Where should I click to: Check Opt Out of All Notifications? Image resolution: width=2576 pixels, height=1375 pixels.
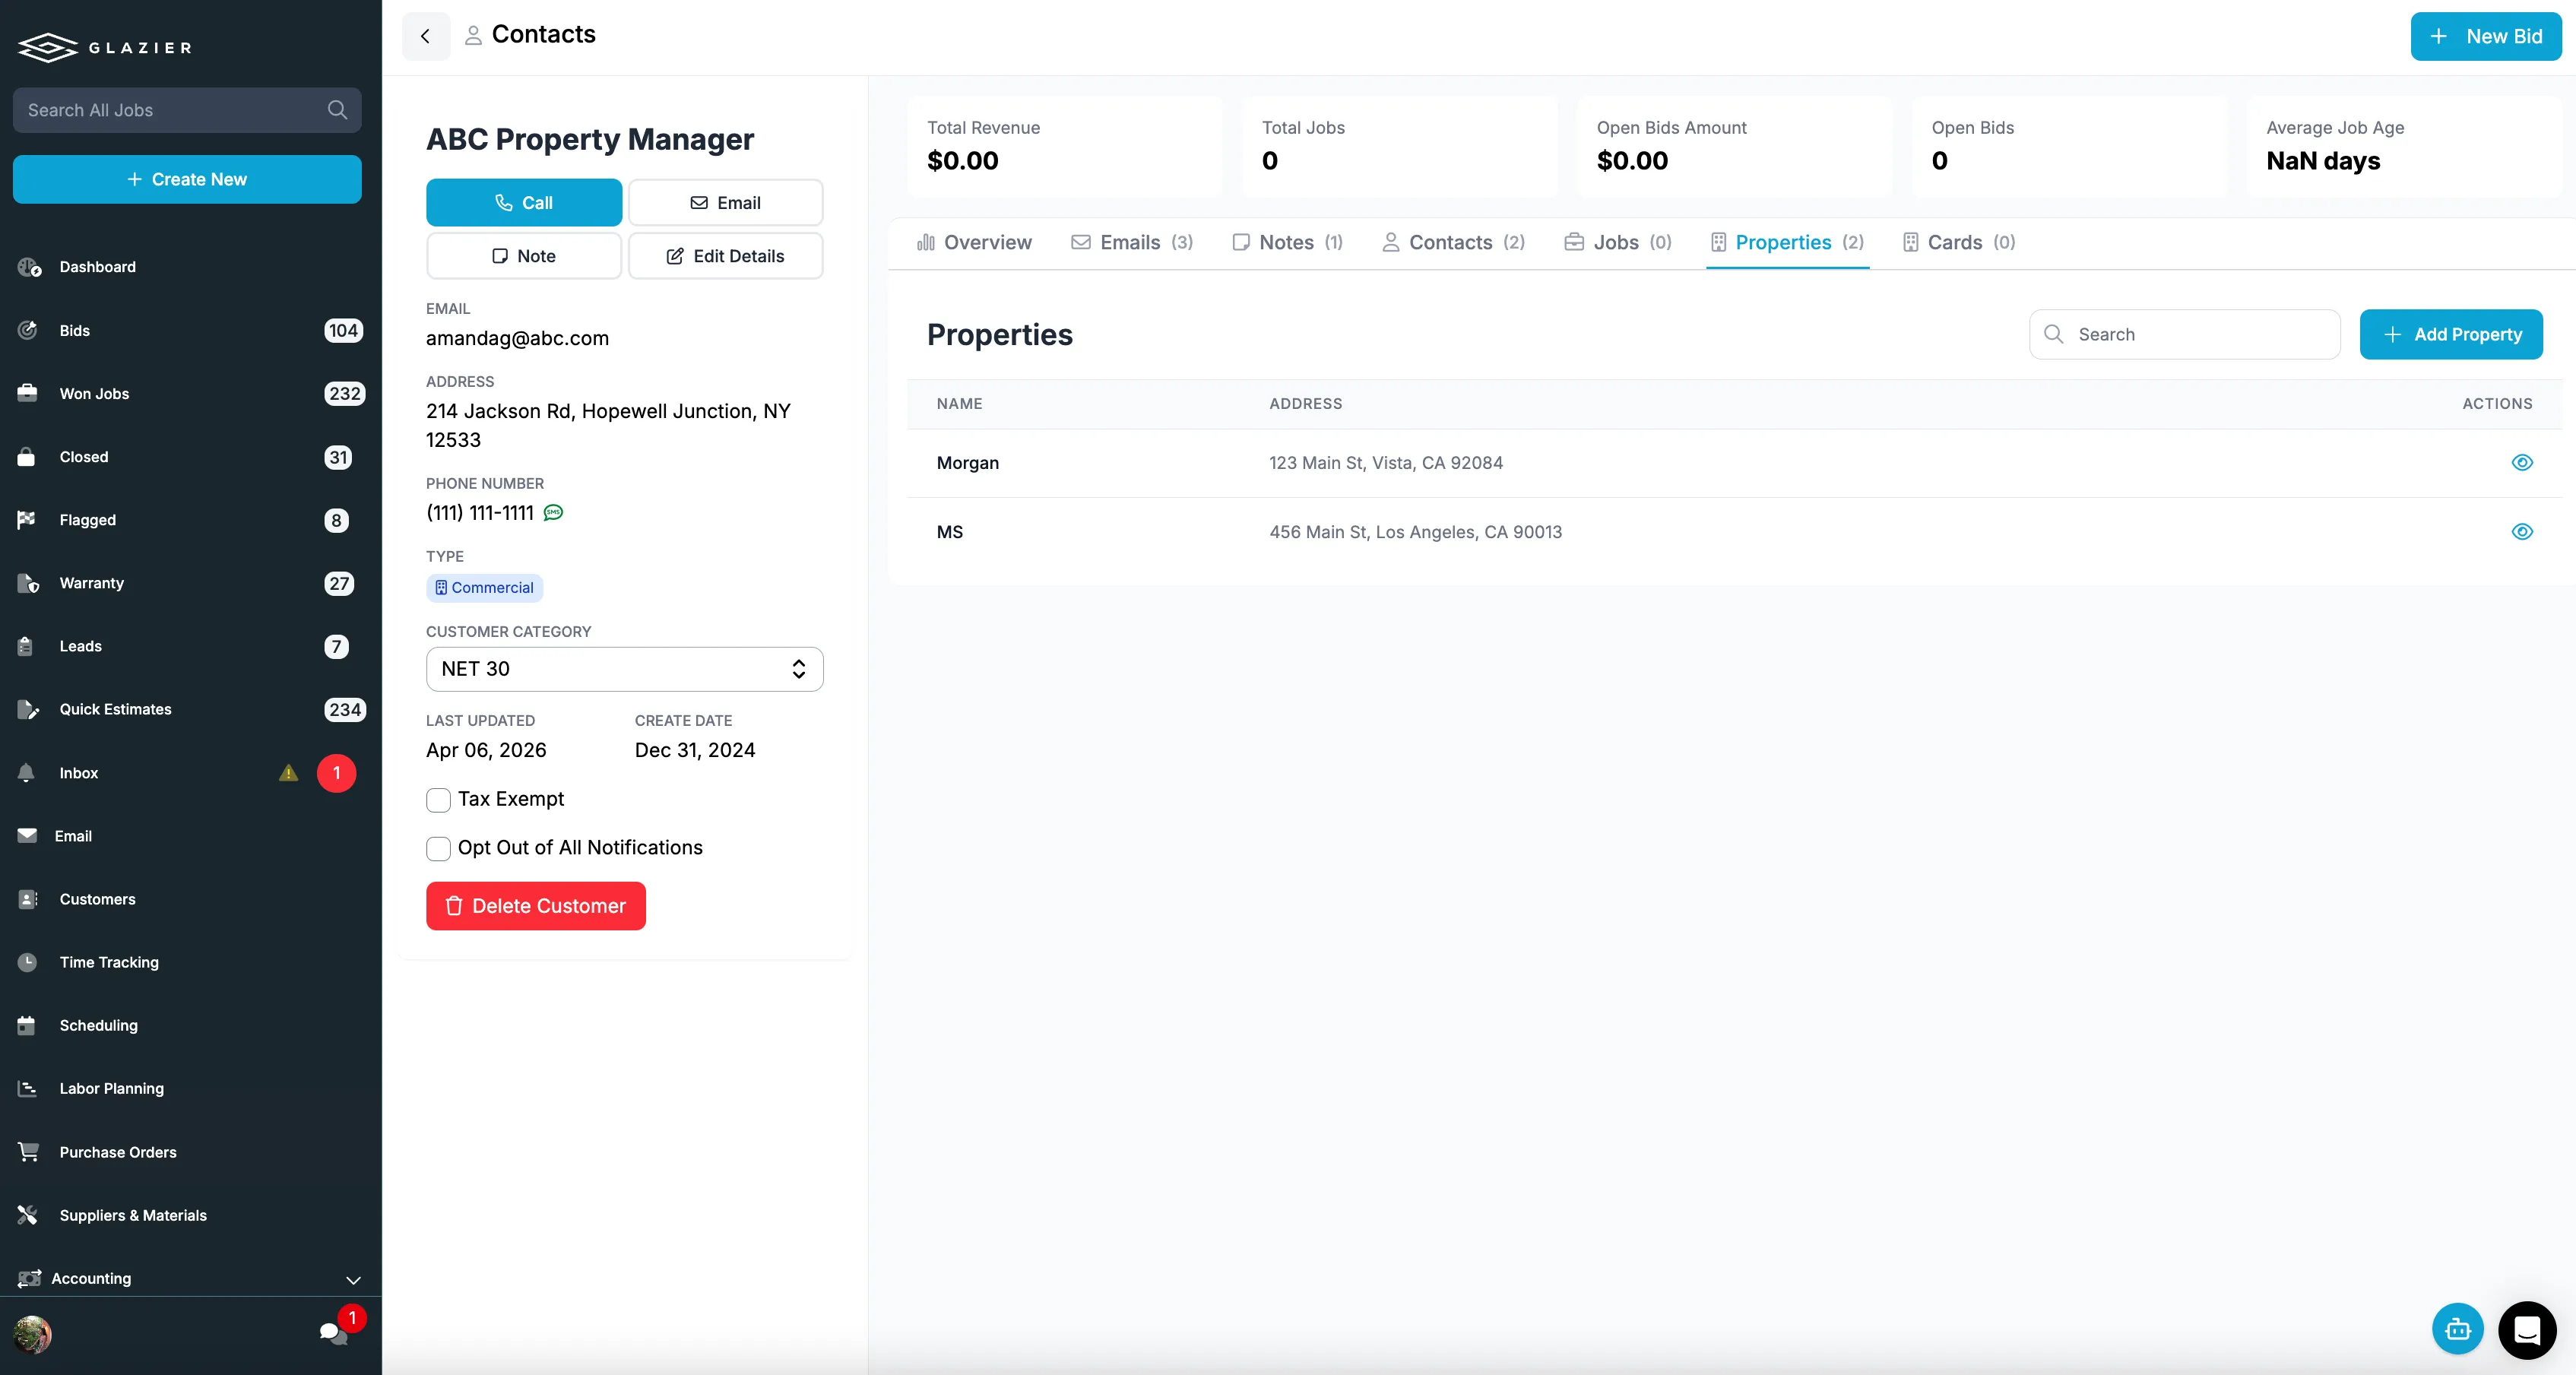point(438,849)
